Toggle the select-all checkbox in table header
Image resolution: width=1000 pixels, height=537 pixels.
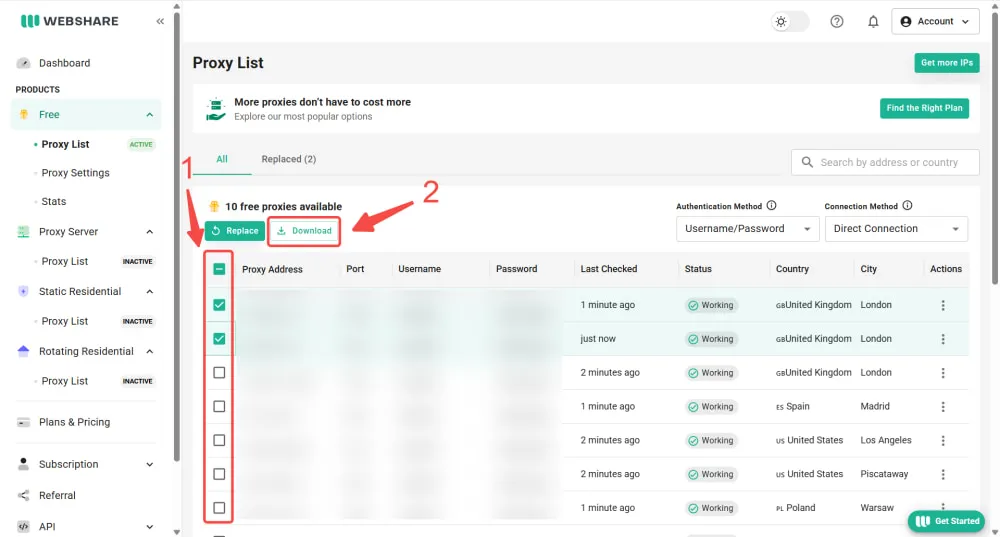[x=219, y=269]
